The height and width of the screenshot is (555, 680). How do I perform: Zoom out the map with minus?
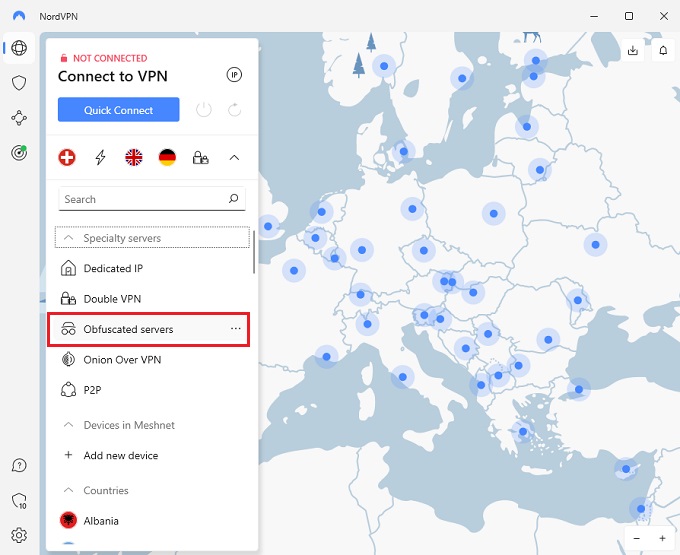(x=637, y=539)
